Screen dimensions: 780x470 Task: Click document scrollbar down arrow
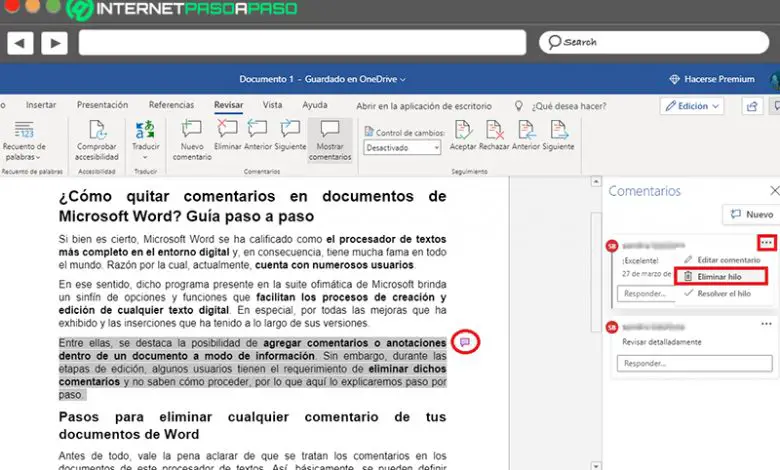point(595,466)
